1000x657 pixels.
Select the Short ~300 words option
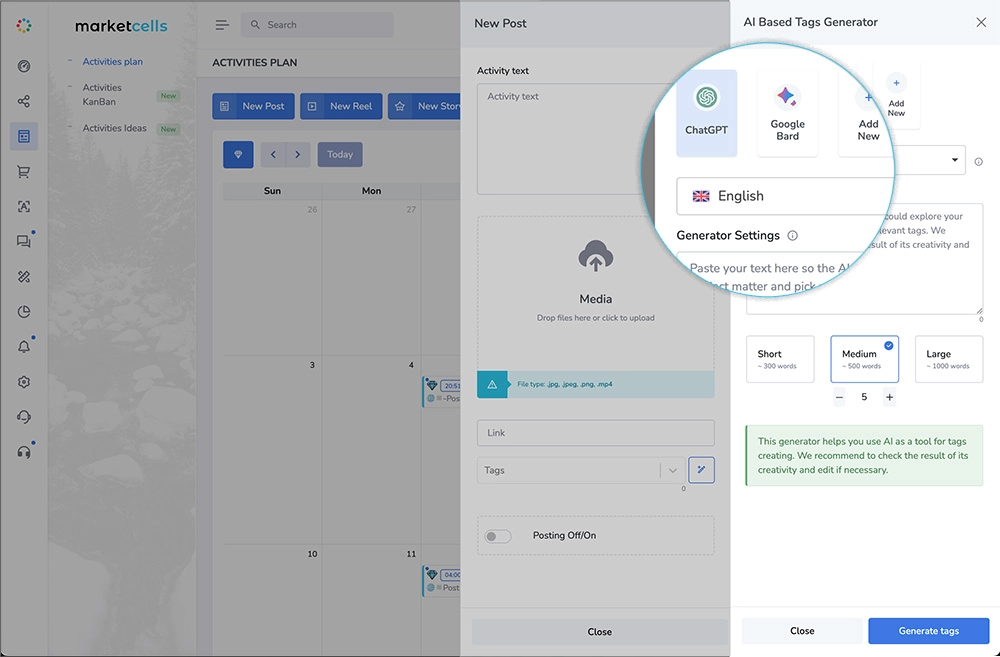[x=780, y=359]
